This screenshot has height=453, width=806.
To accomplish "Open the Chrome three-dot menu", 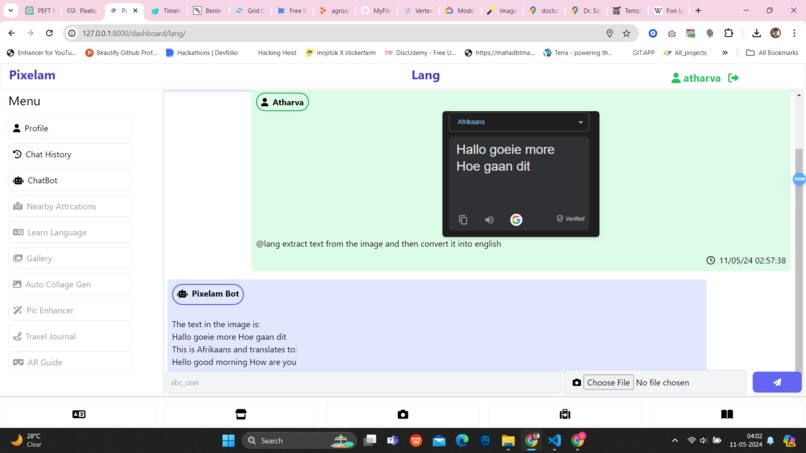I will tap(794, 33).
